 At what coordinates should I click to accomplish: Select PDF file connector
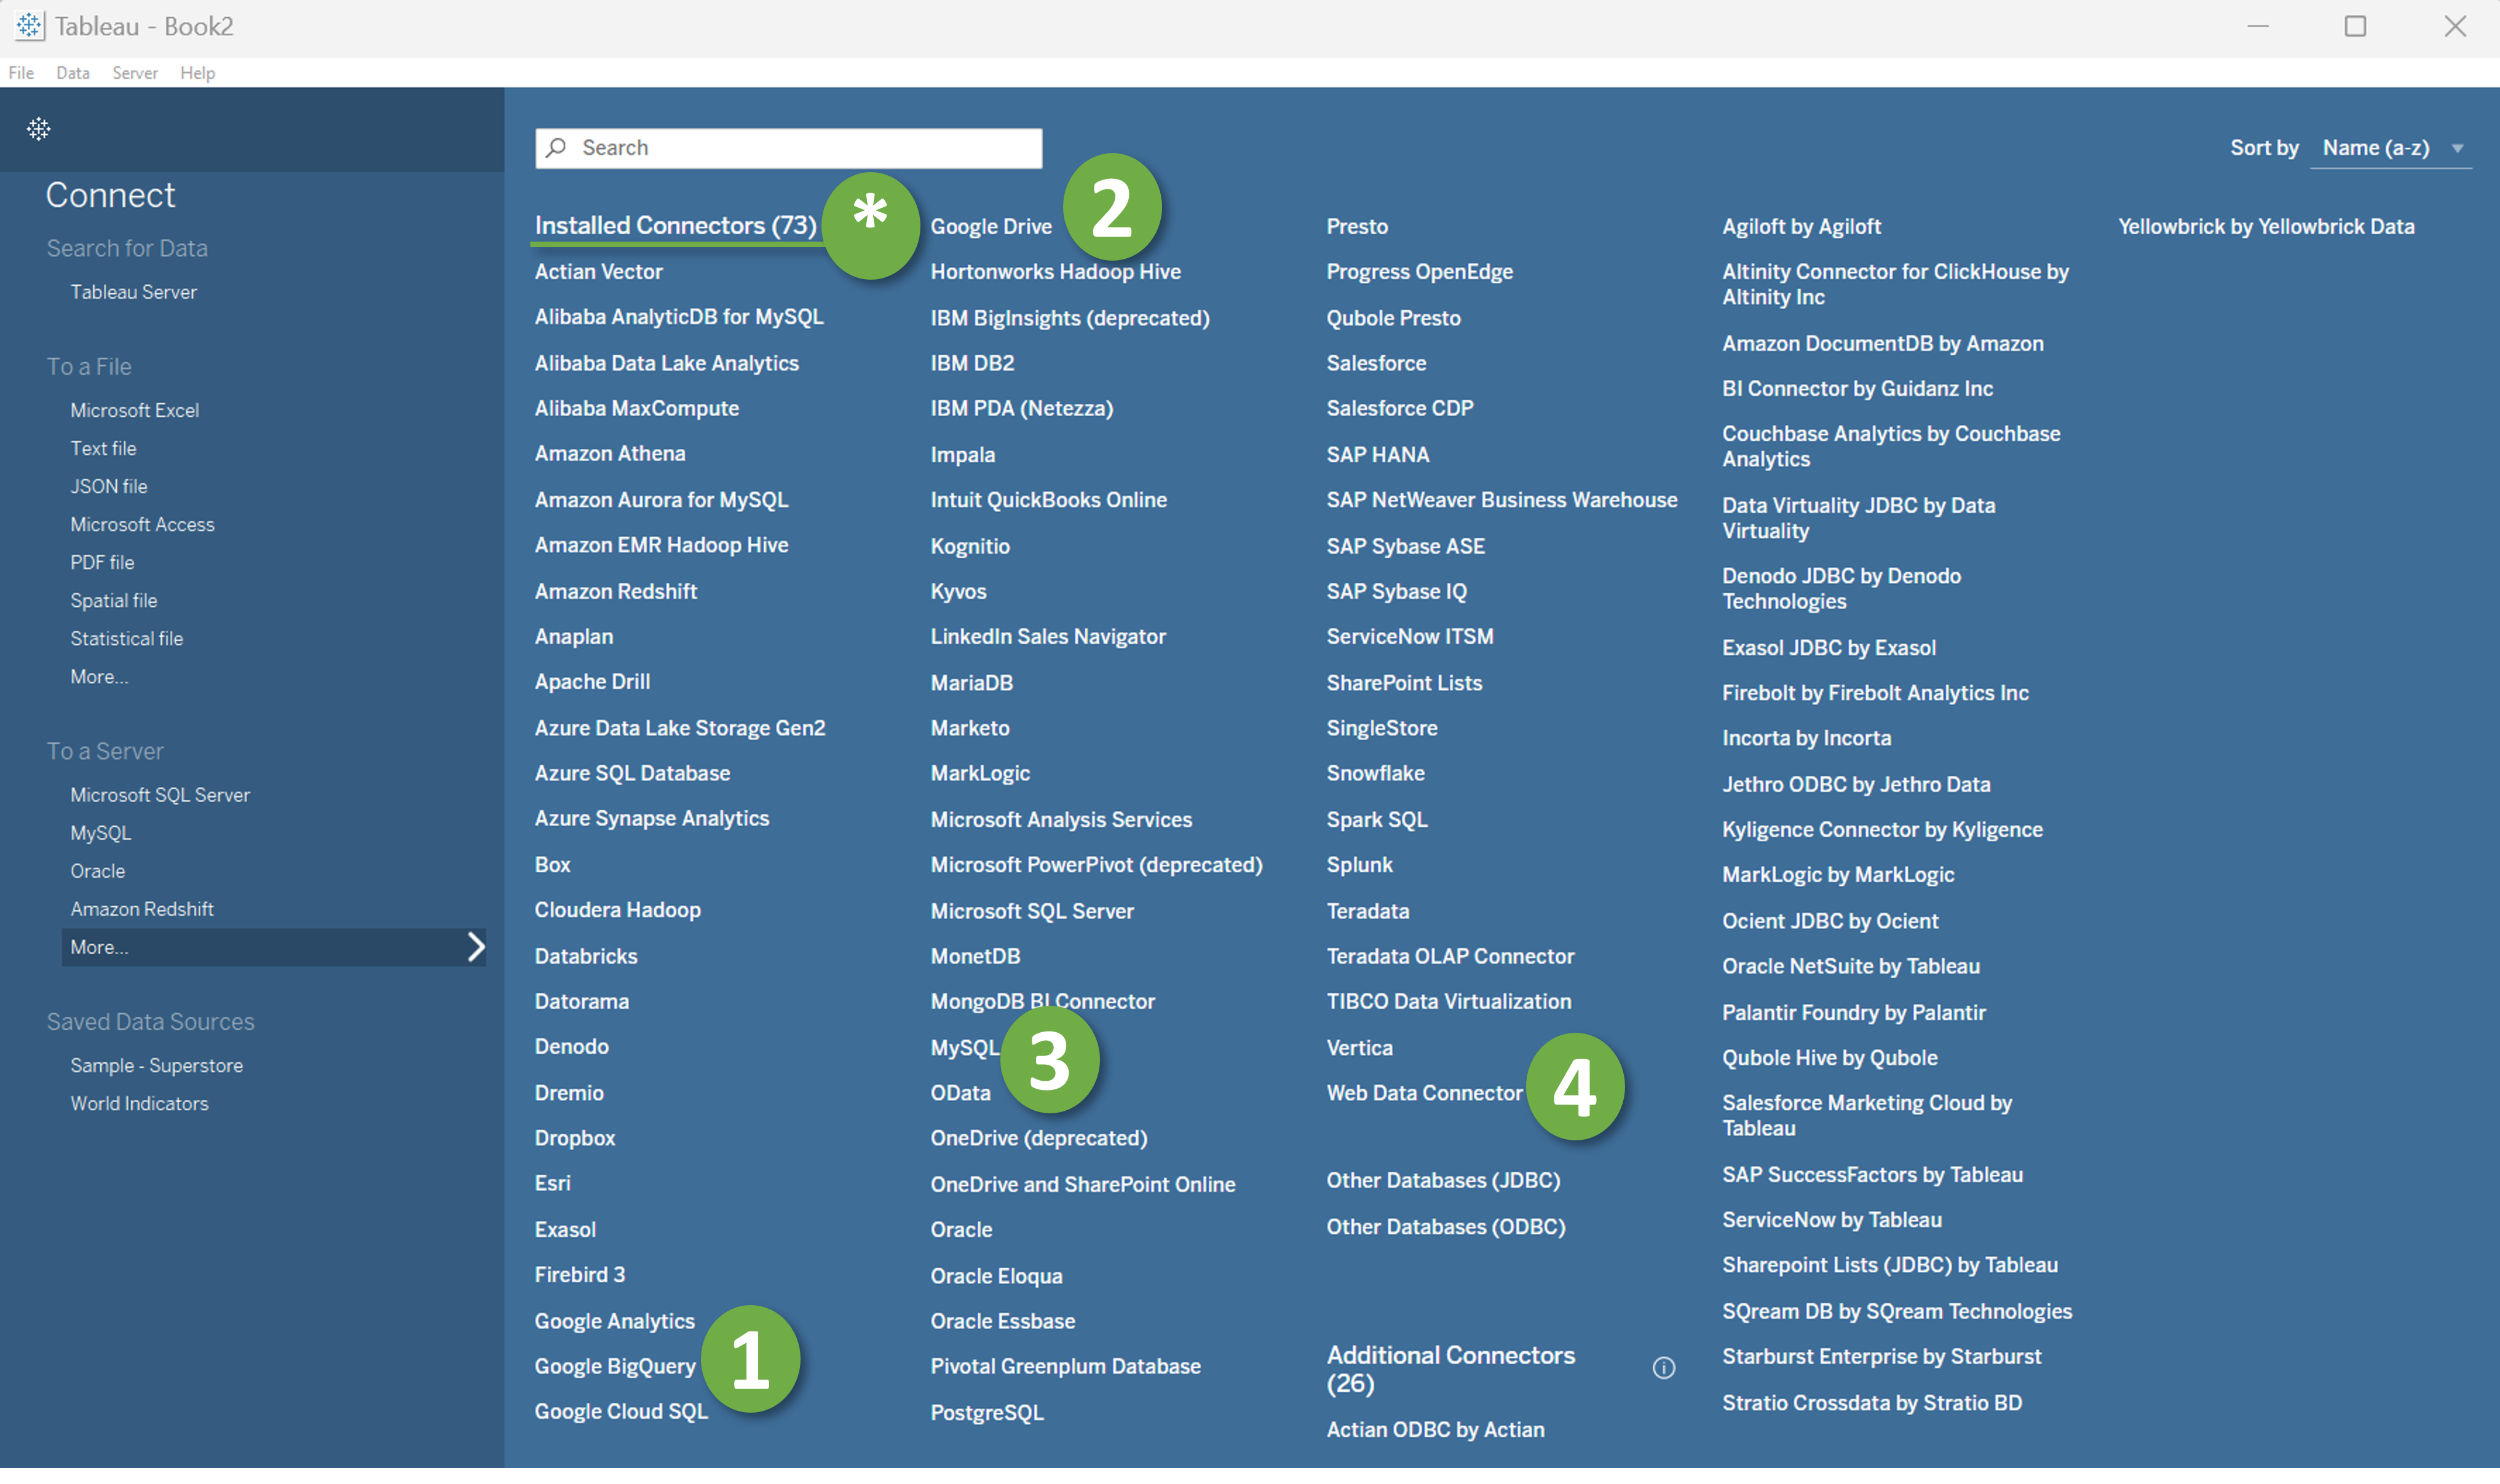point(102,562)
